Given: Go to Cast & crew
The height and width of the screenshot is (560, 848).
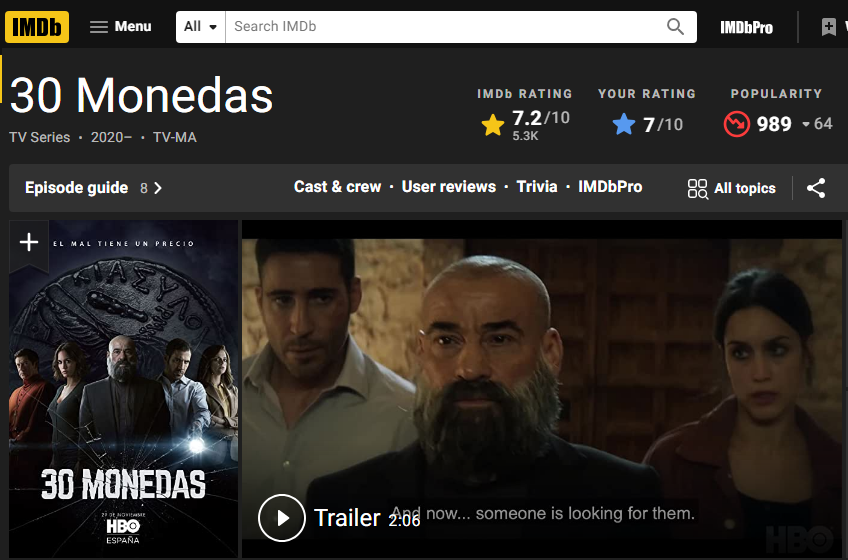Looking at the screenshot, I should pyautogui.click(x=337, y=187).
